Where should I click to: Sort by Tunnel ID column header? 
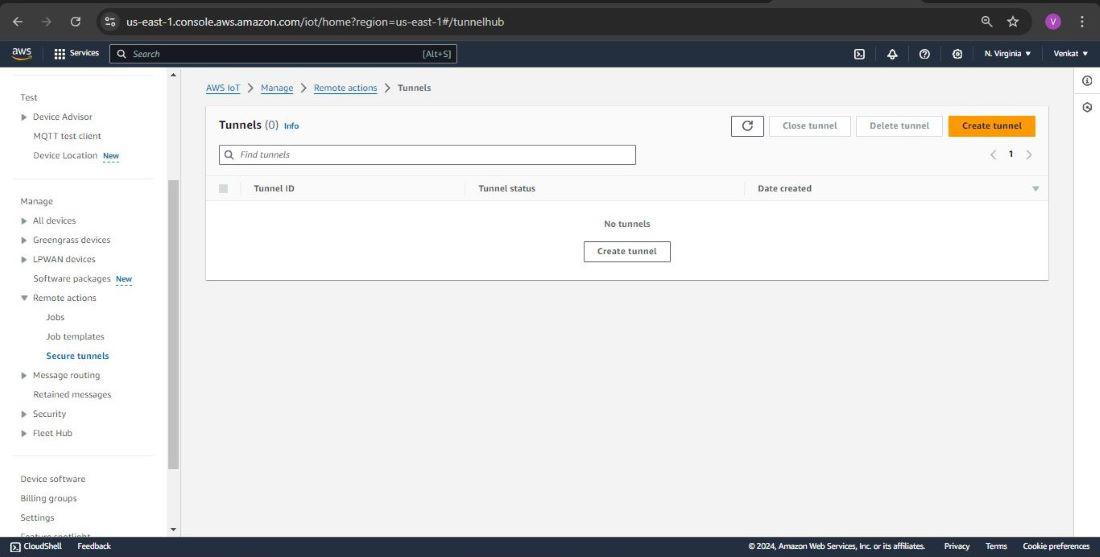(274, 189)
